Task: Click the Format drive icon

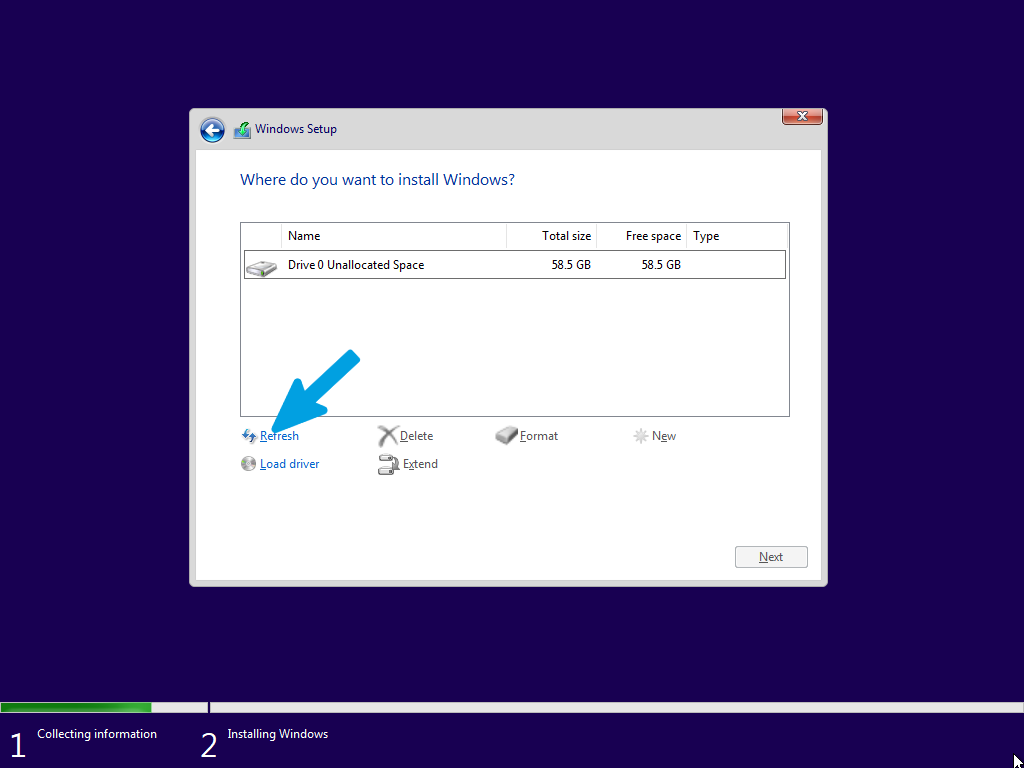Action: tap(506, 436)
